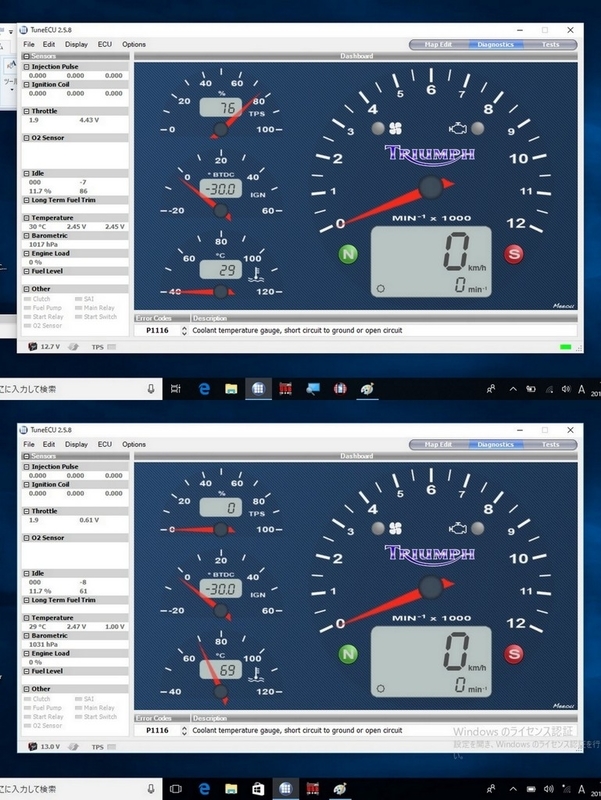
Task: Click the barometric reading 1031 hPa
Action: (43, 644)
